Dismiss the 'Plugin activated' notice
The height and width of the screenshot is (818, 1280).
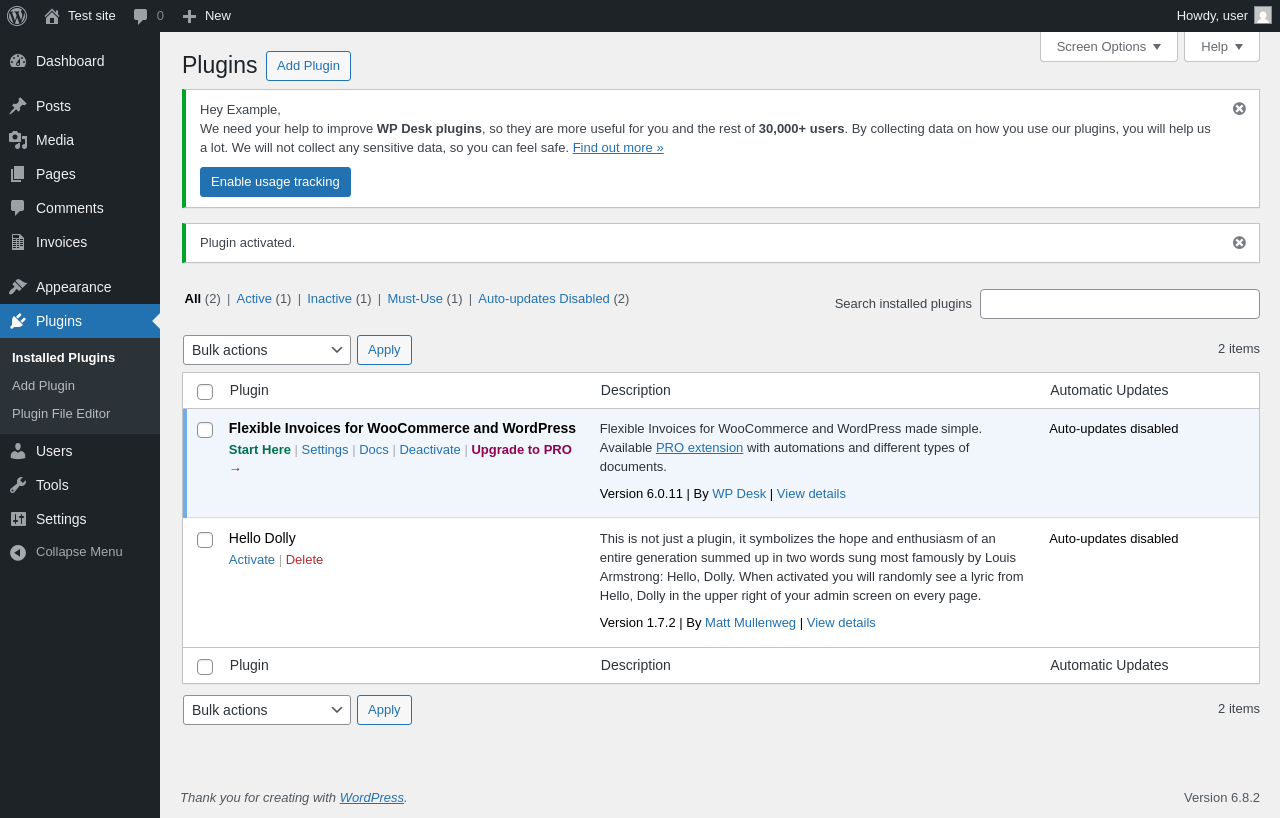[x=1239, y=243]
